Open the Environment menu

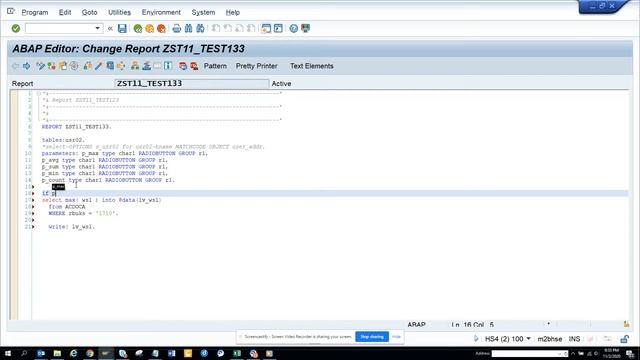pyautogui.click(x=161, y=12)
